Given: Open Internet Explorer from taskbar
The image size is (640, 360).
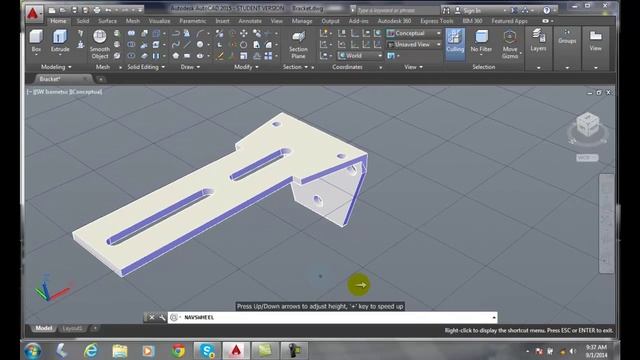Looking at the screenshot, I should pos(91,351).
